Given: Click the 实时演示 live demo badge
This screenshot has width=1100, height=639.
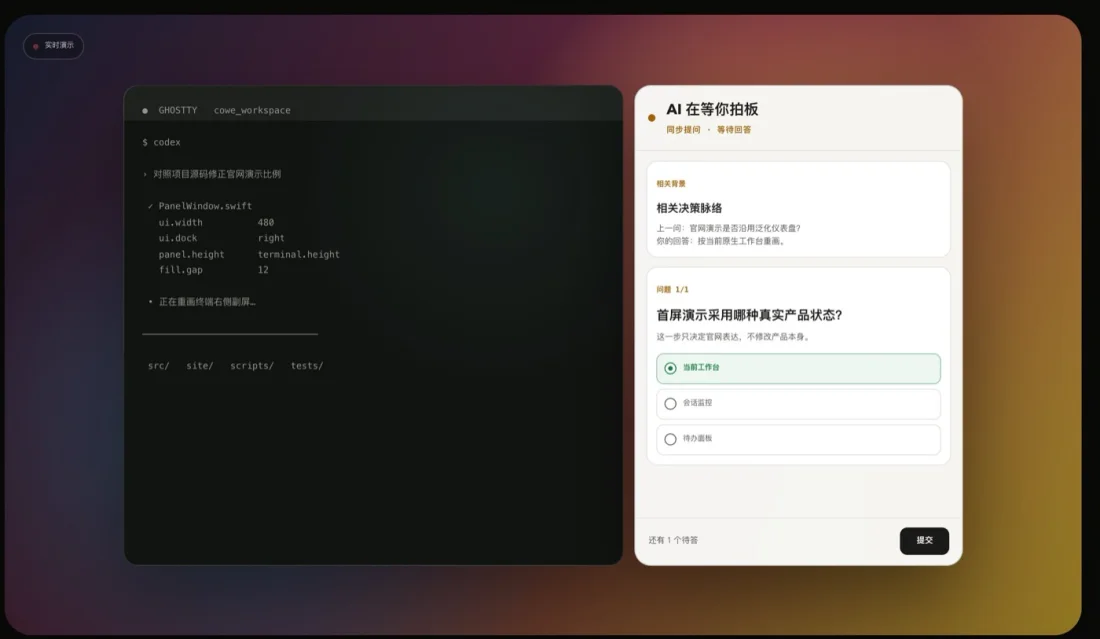Looking at the screenshot, I should click(x=53, y=46).
